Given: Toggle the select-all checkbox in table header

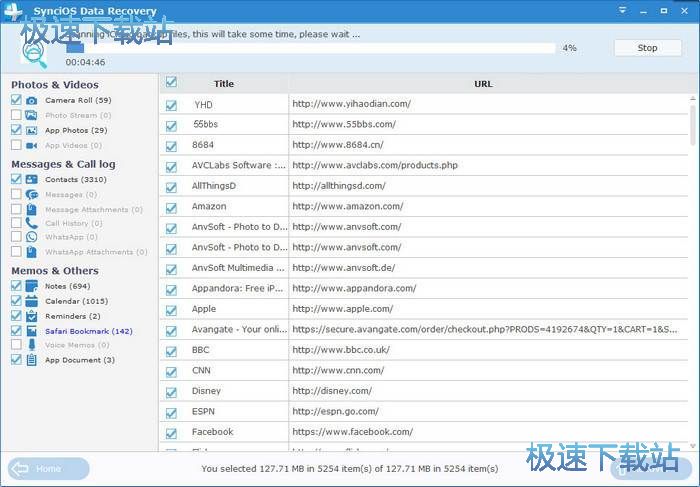Looking at the screenshot, I should click(x=171, y=82).
